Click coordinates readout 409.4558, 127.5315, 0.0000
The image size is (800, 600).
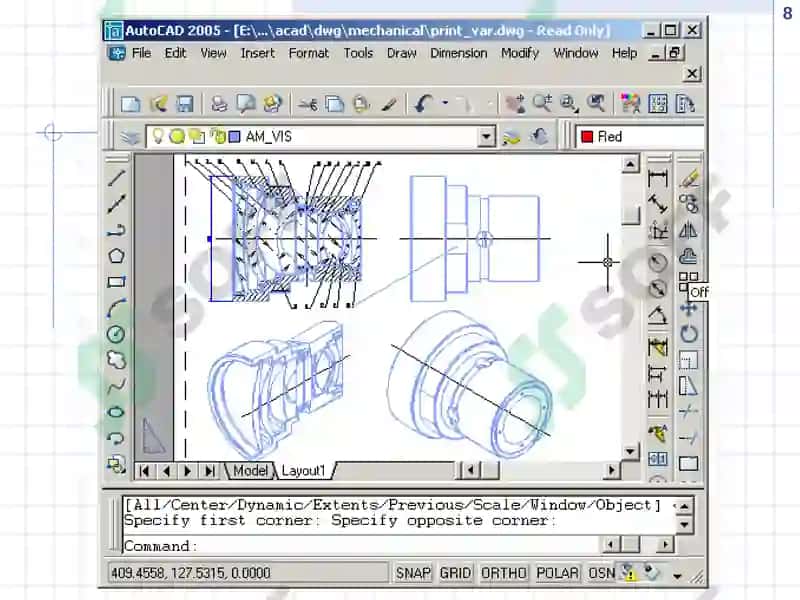[x=248, y=573]
